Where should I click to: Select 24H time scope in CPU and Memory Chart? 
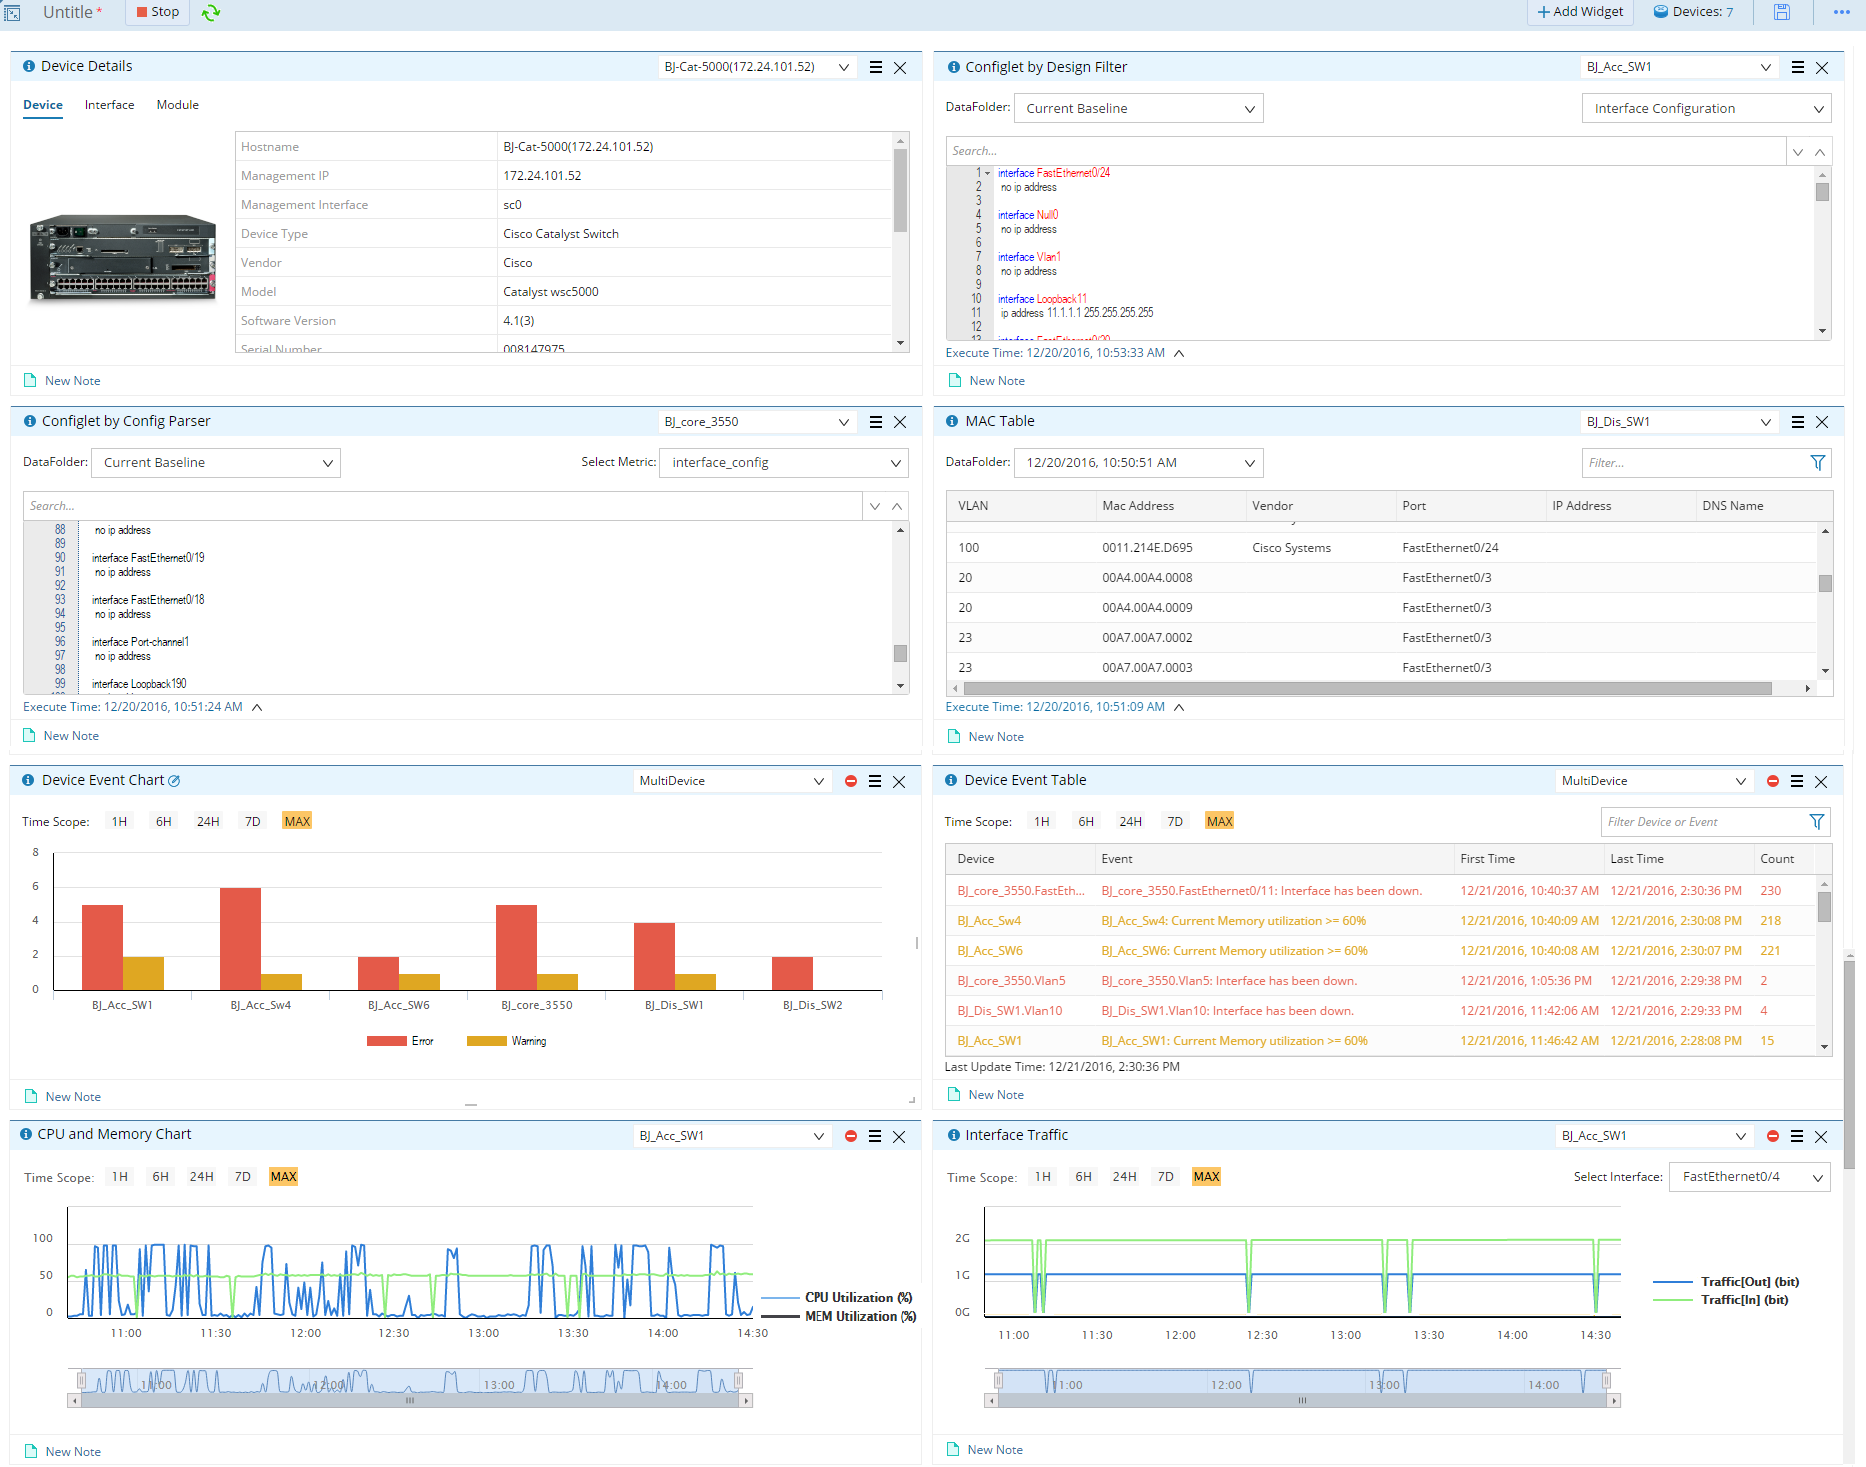[201, 1177]
